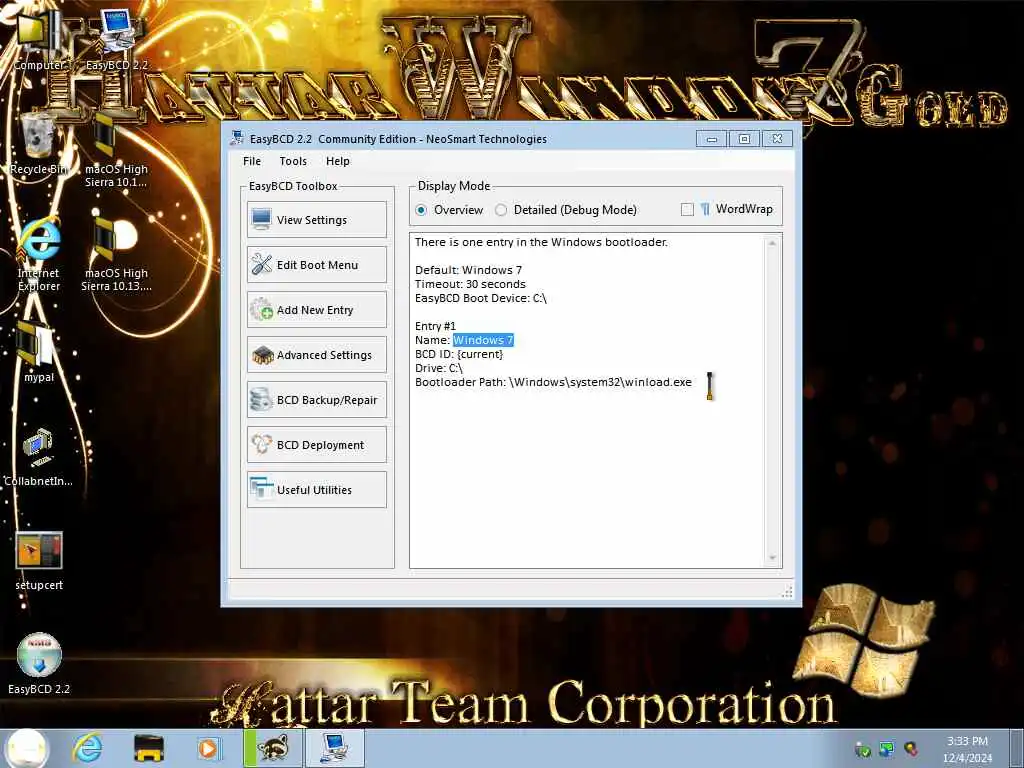Click the Entry #1 heading text
The width and height of the screenshot is (1024, 768).
point(435,326)
